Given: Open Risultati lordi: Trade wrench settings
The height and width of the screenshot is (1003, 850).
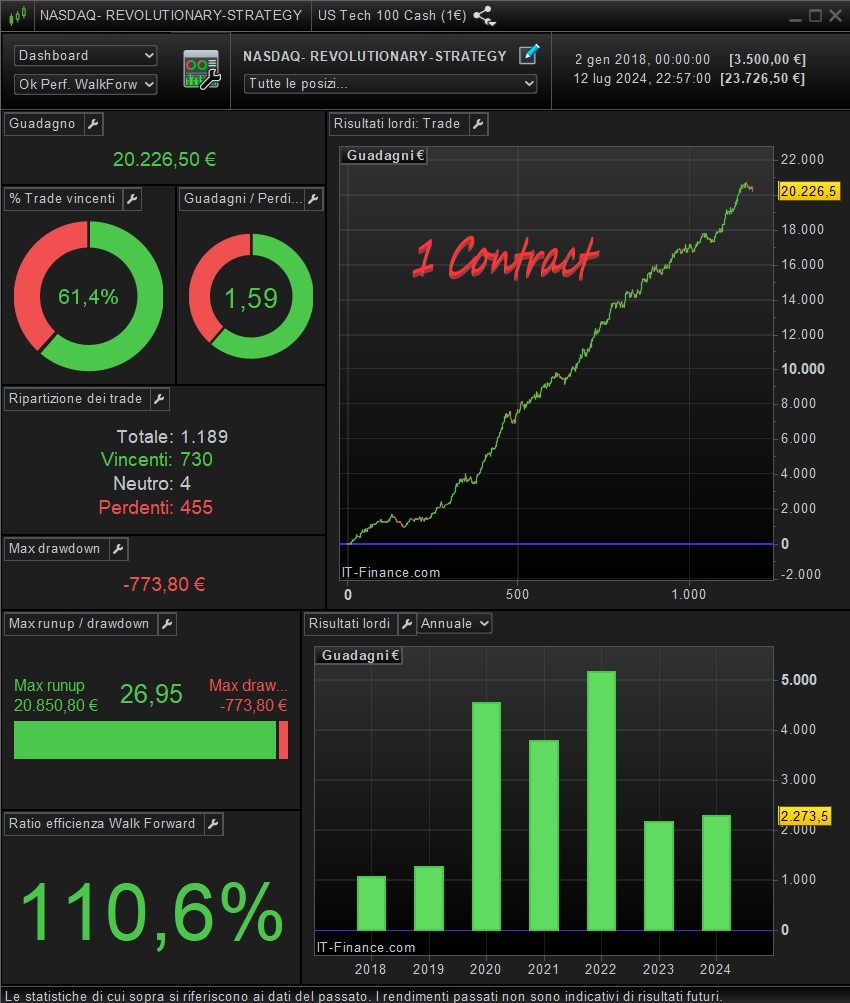Looking at the screenshot, I should tap(478, 124).
